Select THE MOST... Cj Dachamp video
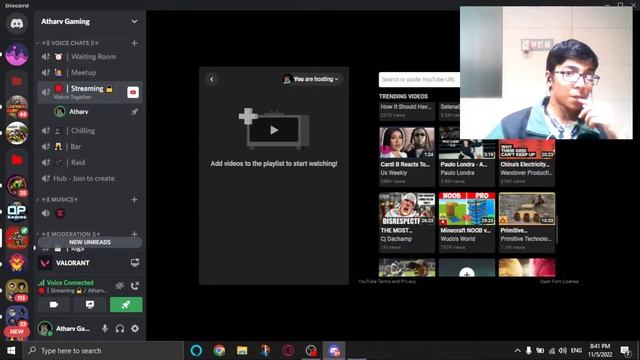The image size is (640, 360). click(x=407, y=222)
